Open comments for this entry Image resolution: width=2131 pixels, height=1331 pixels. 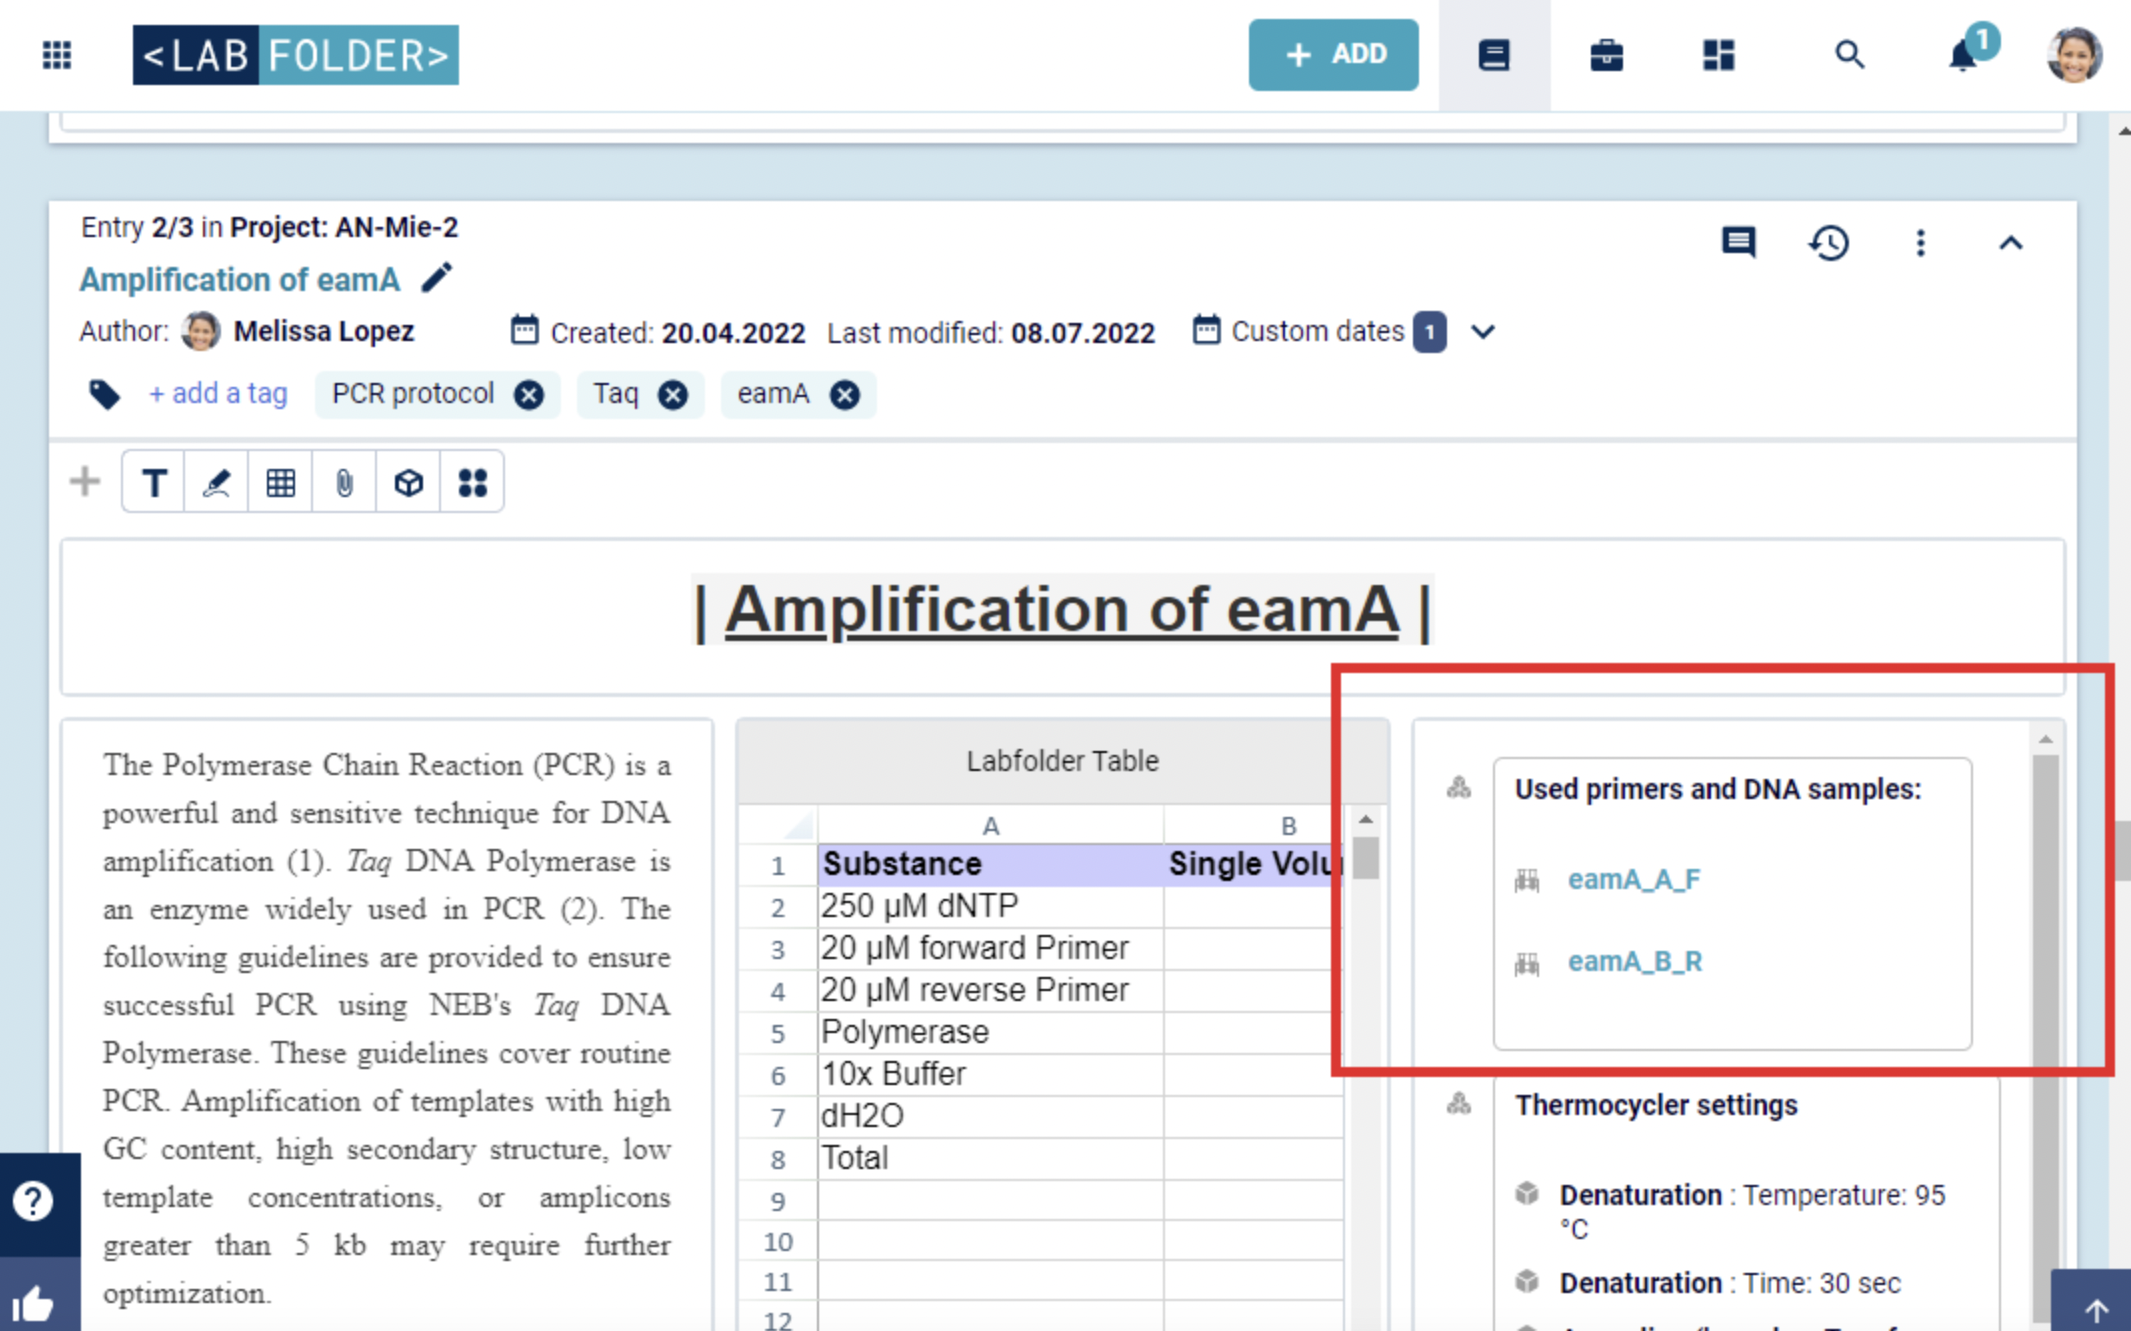[x=1738, y=241]
